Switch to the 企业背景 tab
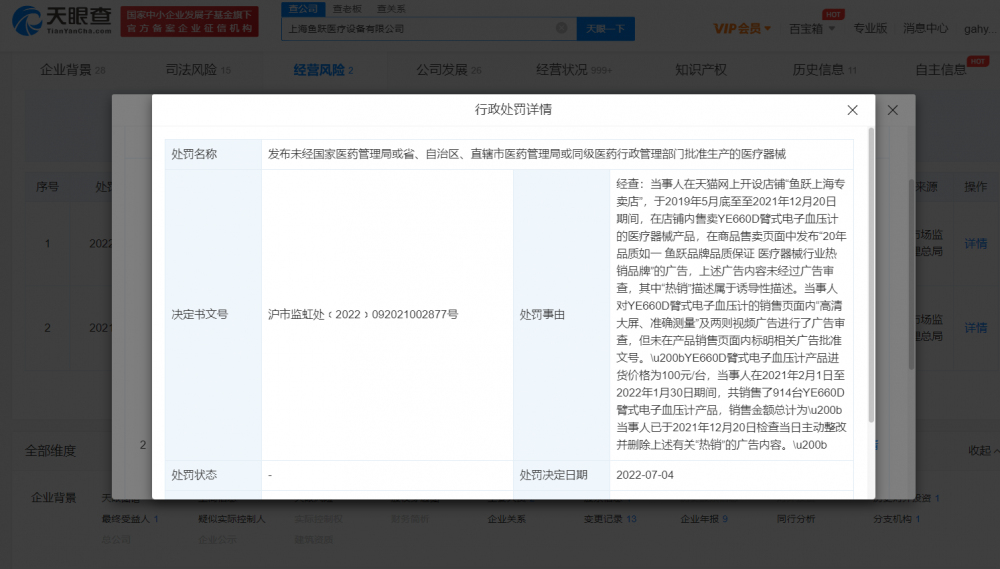The image size is (1000, 569). pyautogui.click(x=72, y=70)
